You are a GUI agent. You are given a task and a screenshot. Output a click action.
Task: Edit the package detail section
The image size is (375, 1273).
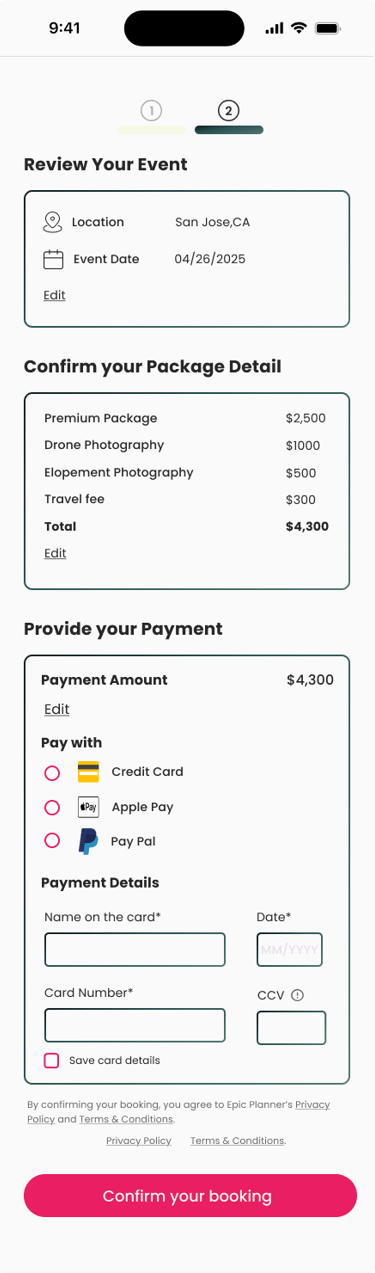[55, 553]
